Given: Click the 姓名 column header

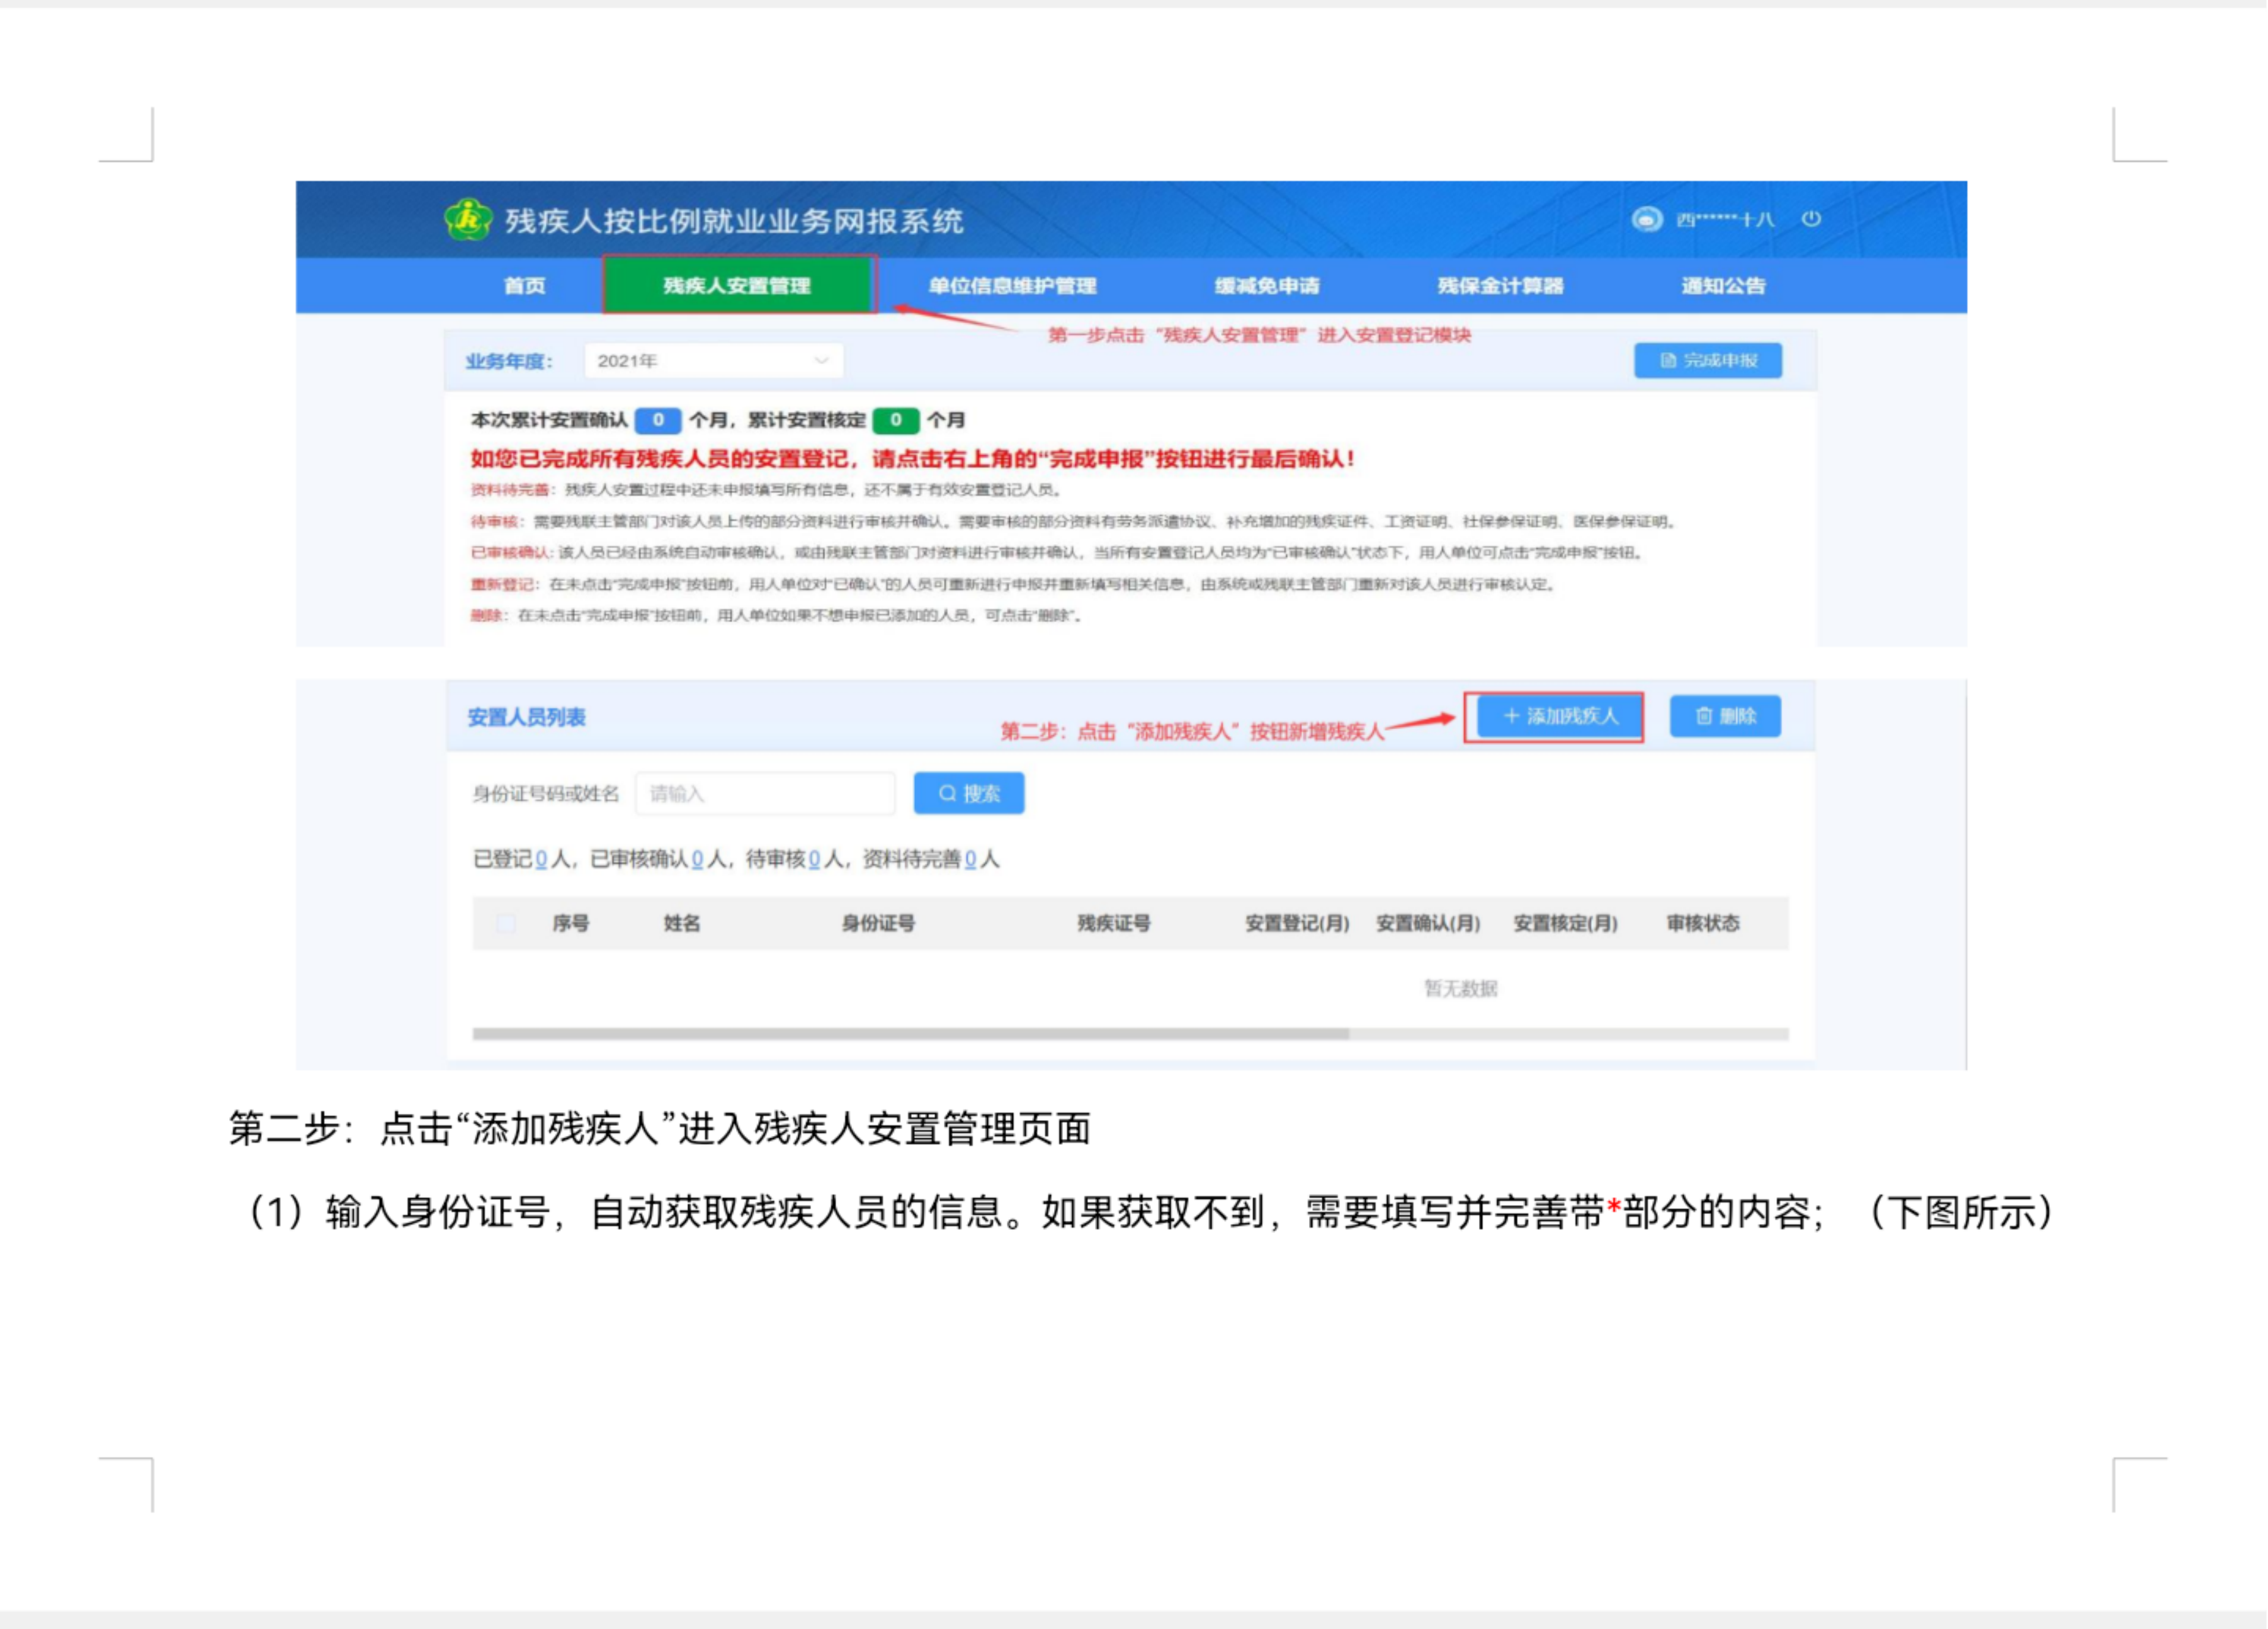Looking at the screenshot, I should 682,923.
